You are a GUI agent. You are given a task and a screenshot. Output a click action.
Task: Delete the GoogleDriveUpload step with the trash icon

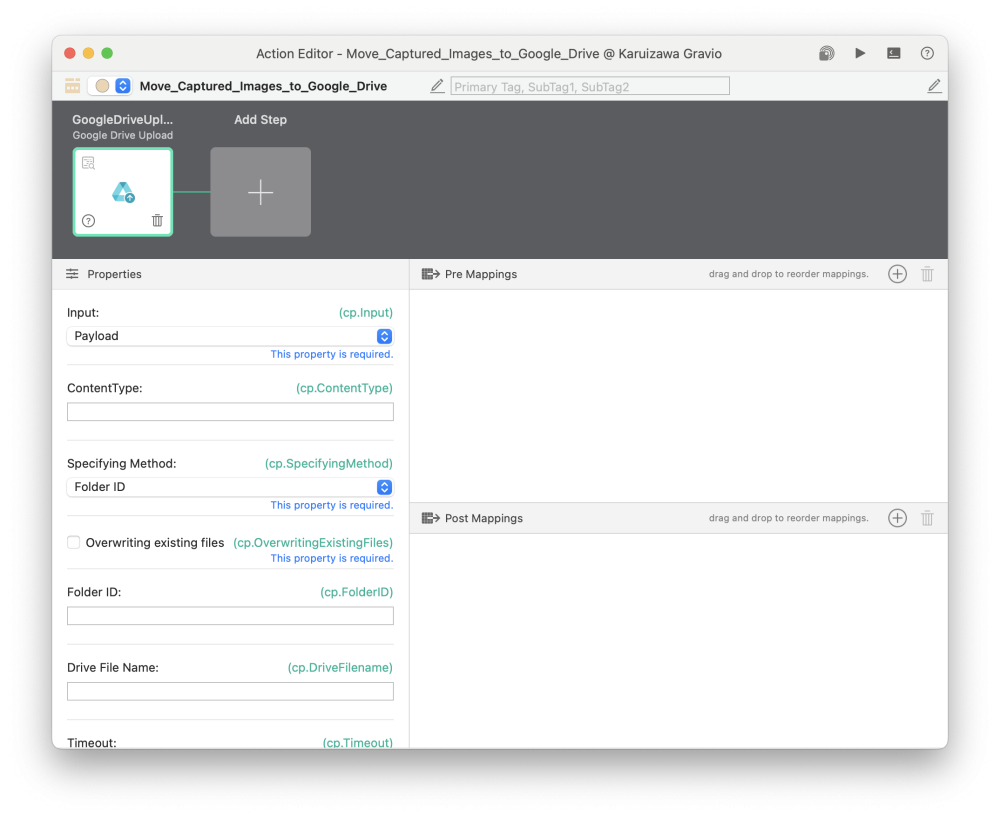(x=157, y=220)
